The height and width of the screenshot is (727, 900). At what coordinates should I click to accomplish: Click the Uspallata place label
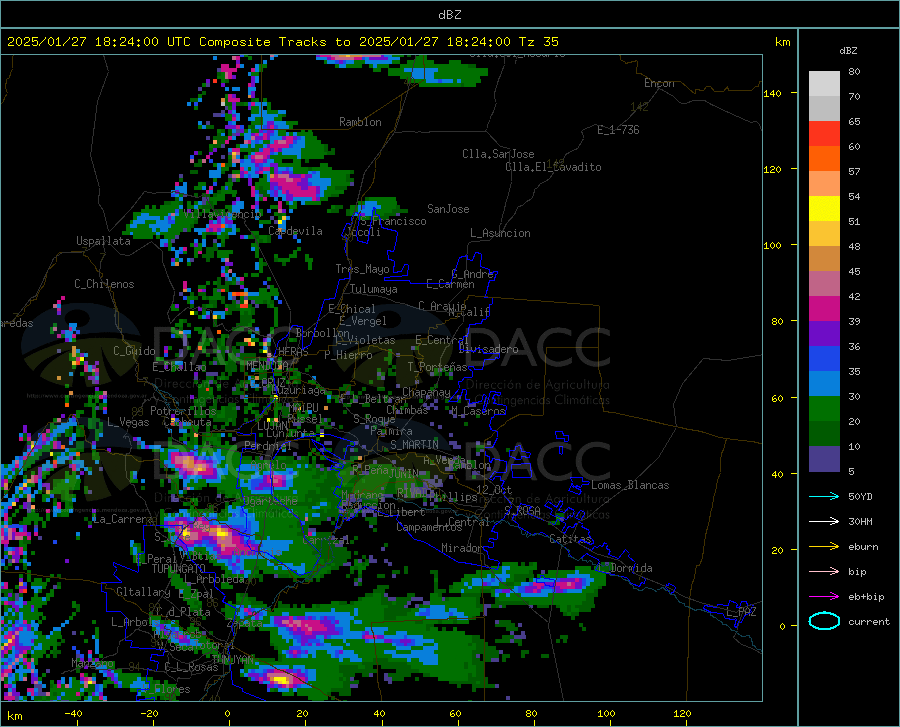point(103,242)
